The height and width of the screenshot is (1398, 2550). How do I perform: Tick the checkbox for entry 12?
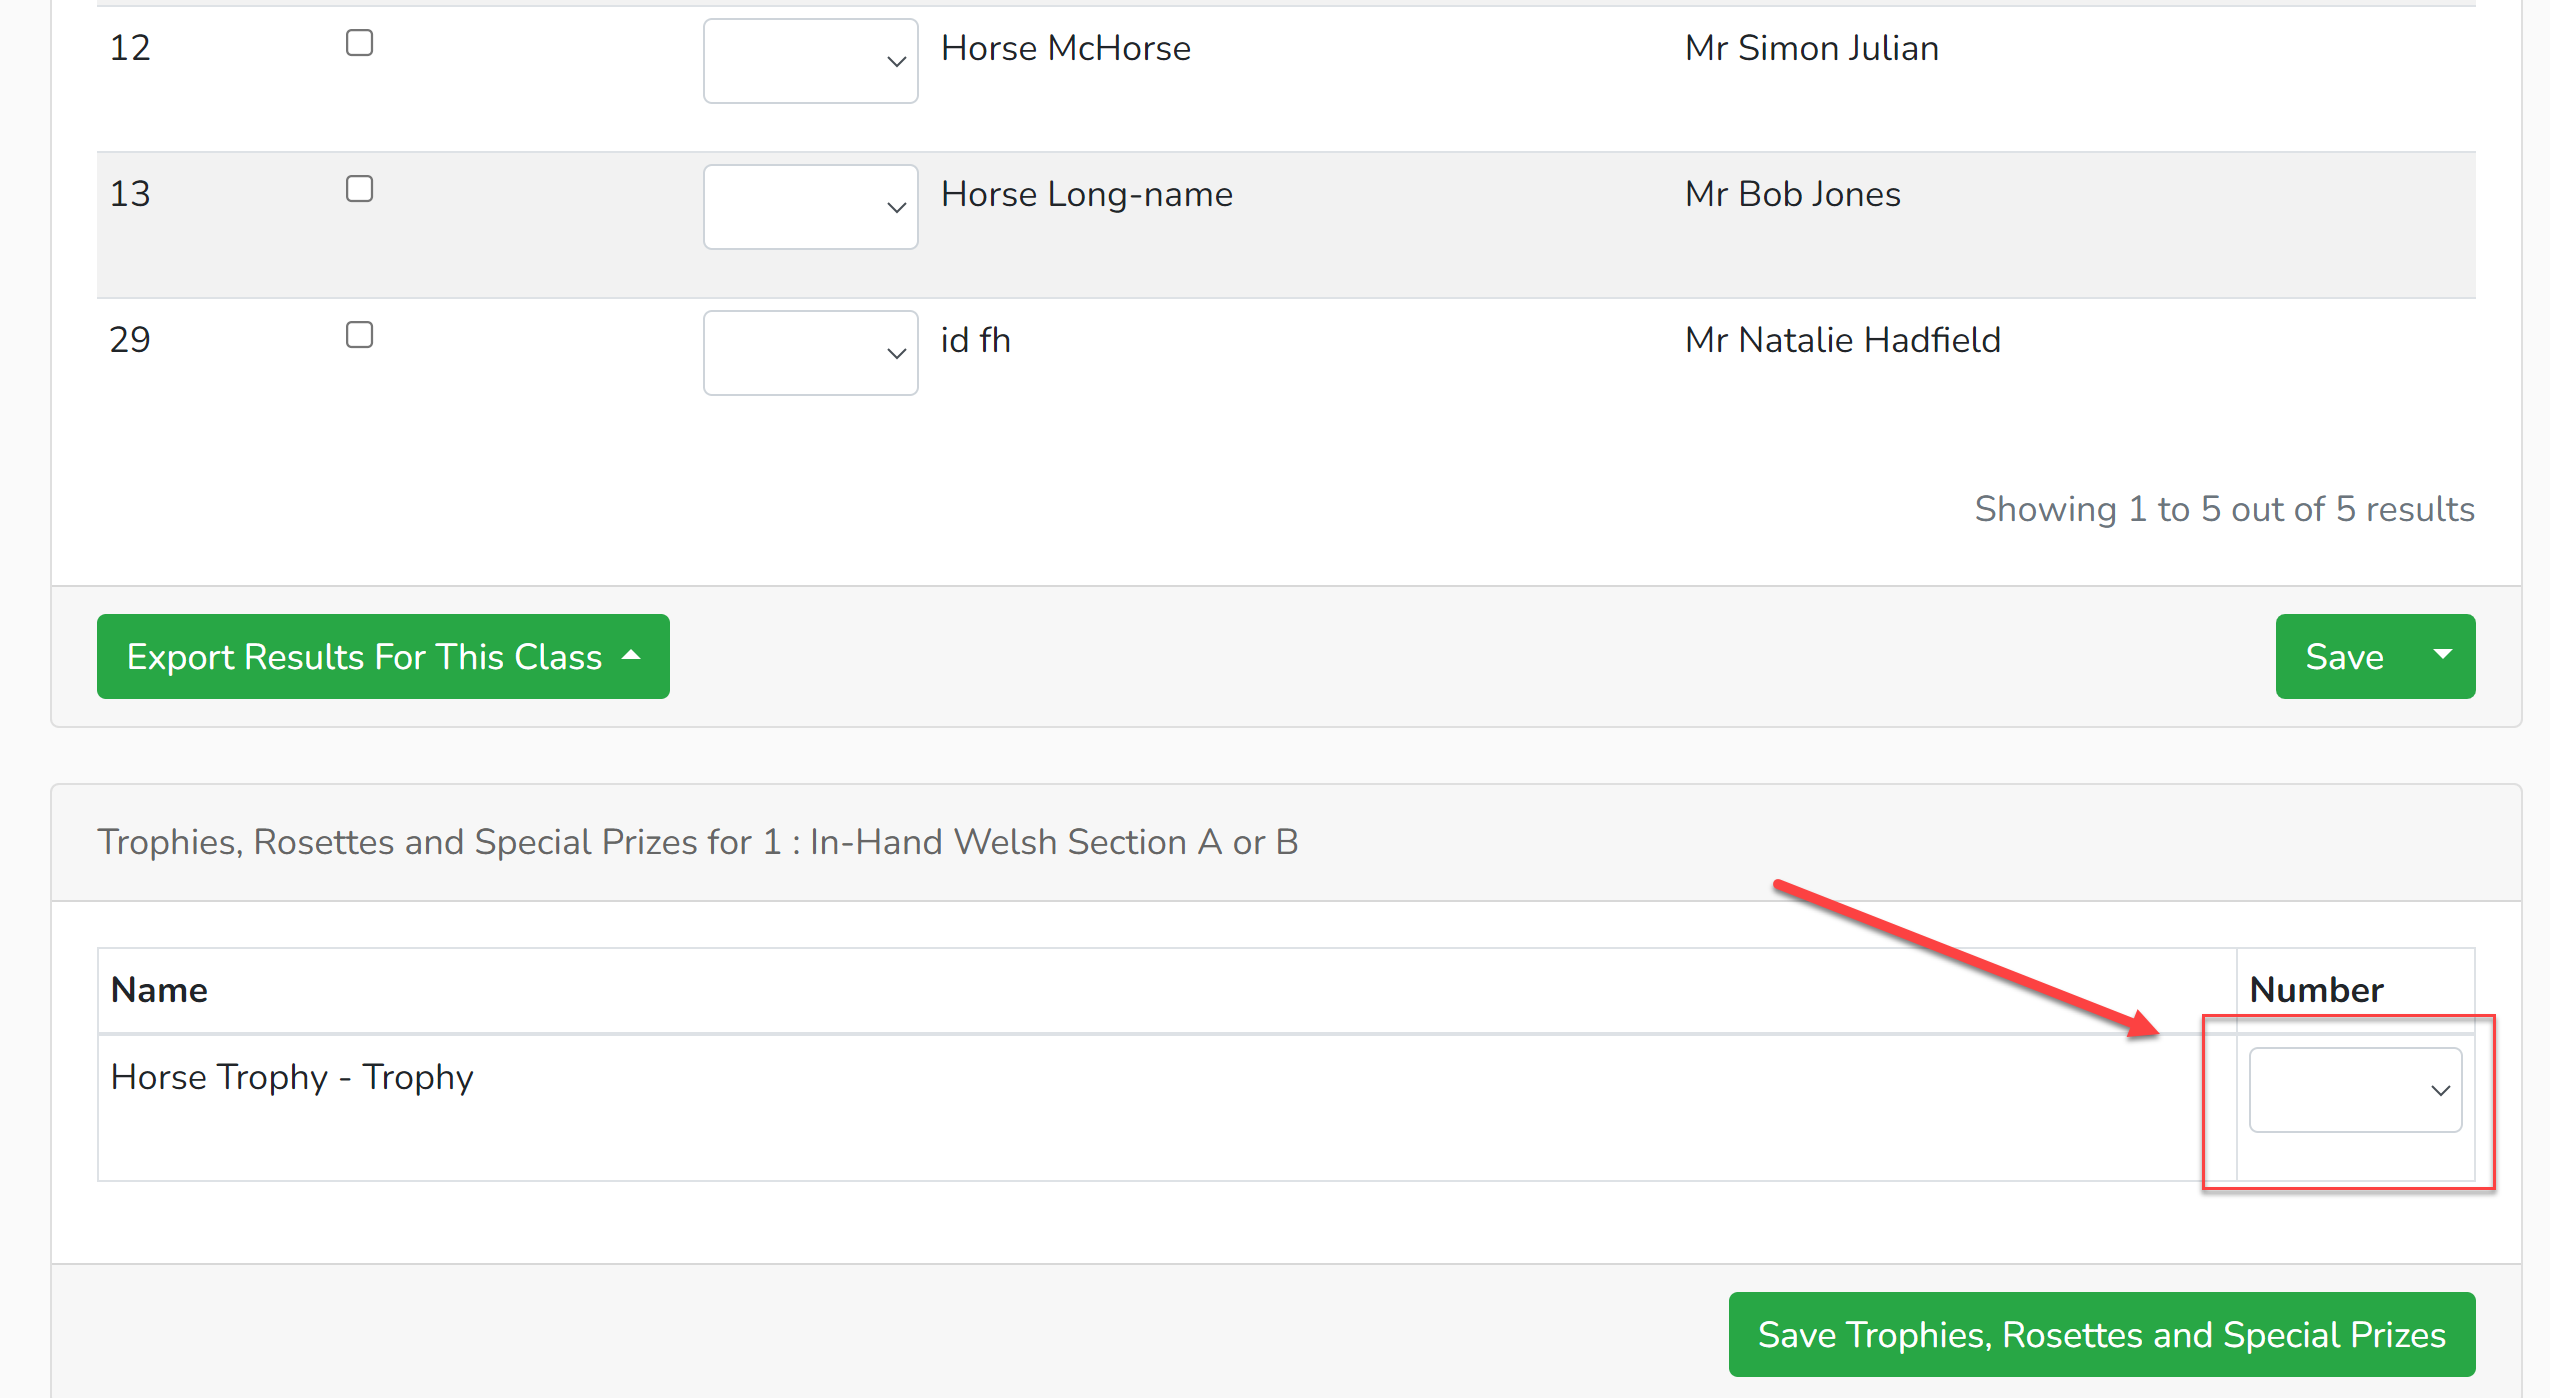(x=359, y=43)
